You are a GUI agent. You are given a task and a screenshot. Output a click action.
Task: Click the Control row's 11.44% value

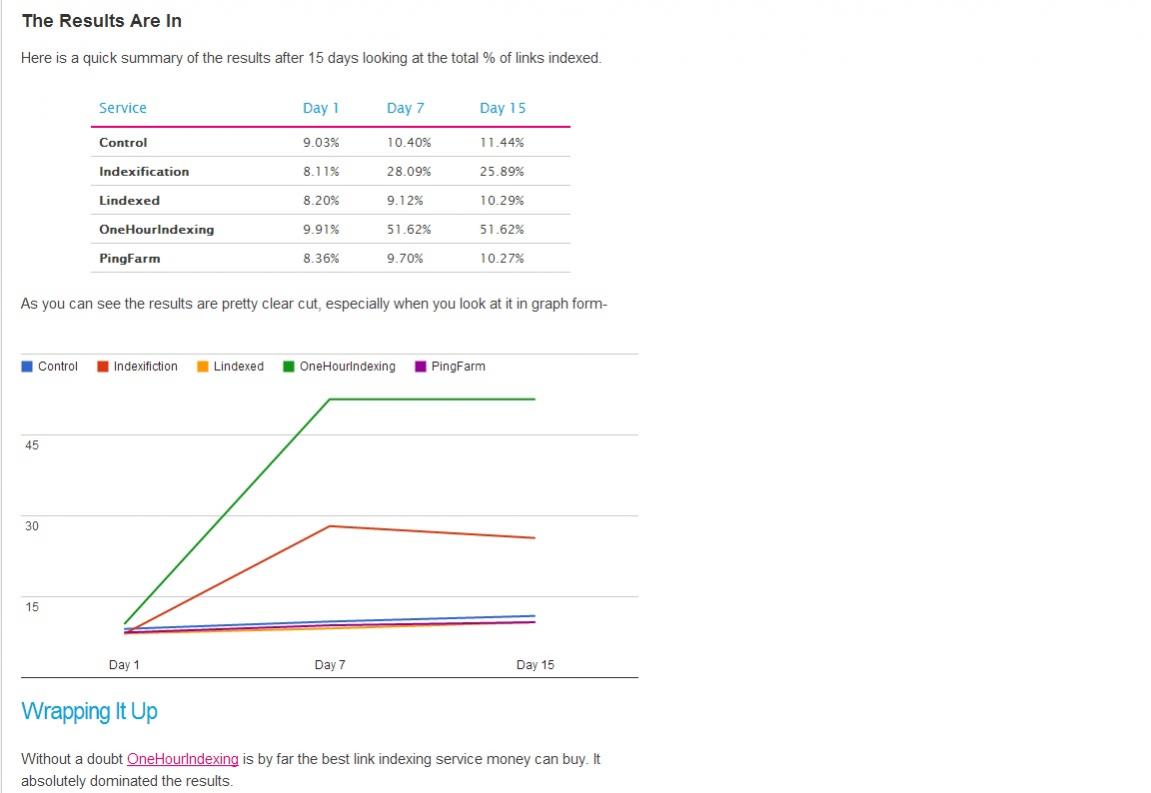pos(502,142)
